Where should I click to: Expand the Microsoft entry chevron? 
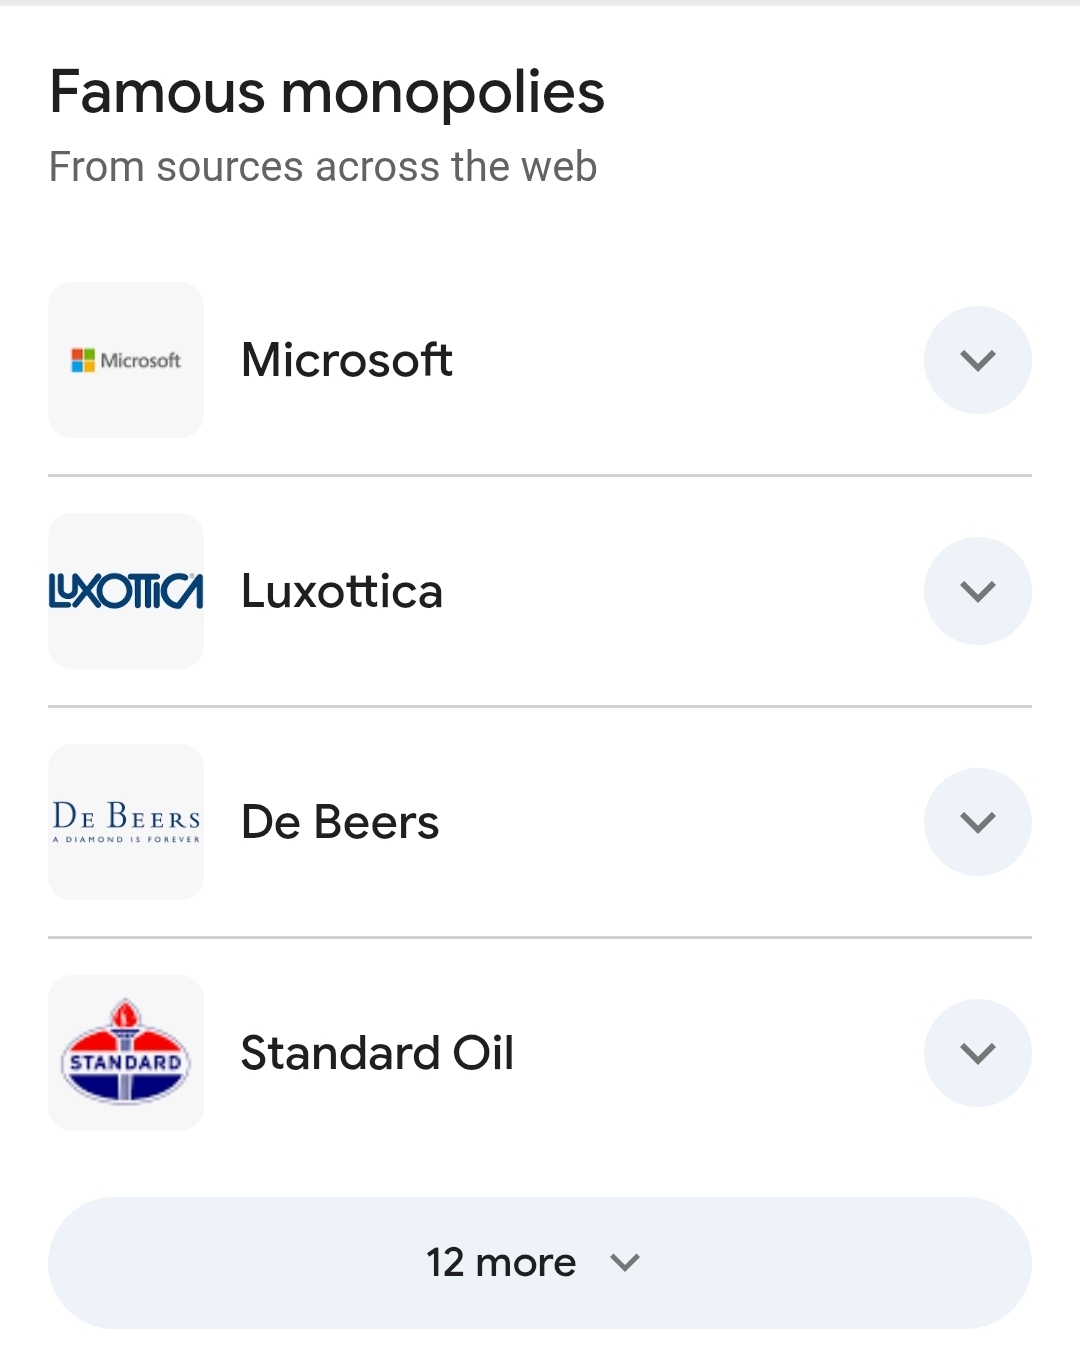click(978, 360)
